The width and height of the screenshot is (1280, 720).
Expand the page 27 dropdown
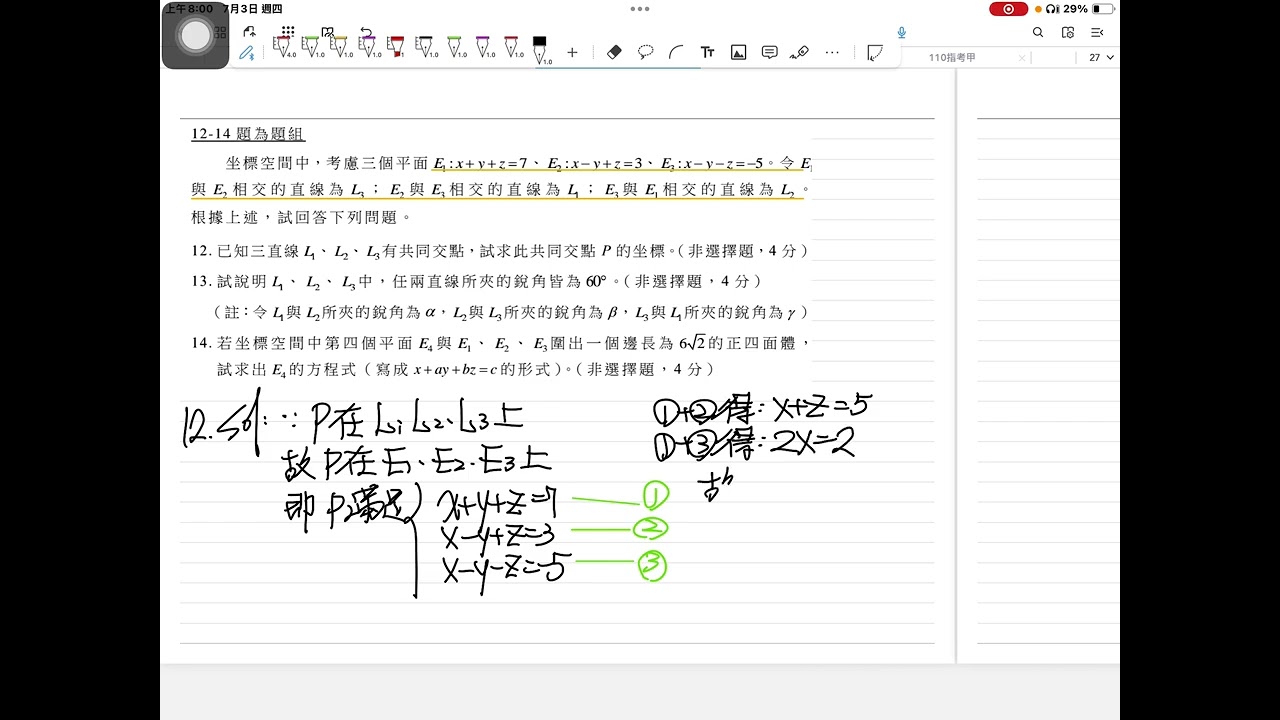tap(1101, 58)
